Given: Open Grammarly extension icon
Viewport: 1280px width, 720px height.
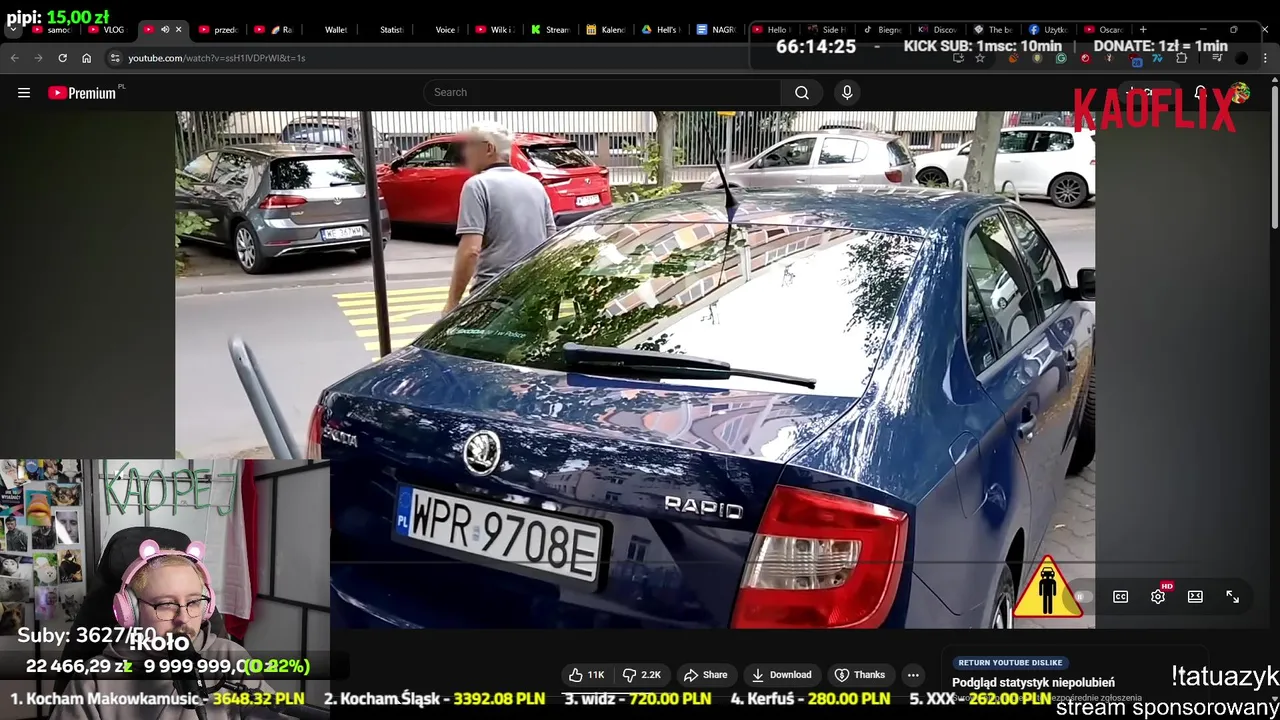Looking at the screenshot, I should click(x=1061, y=58).
